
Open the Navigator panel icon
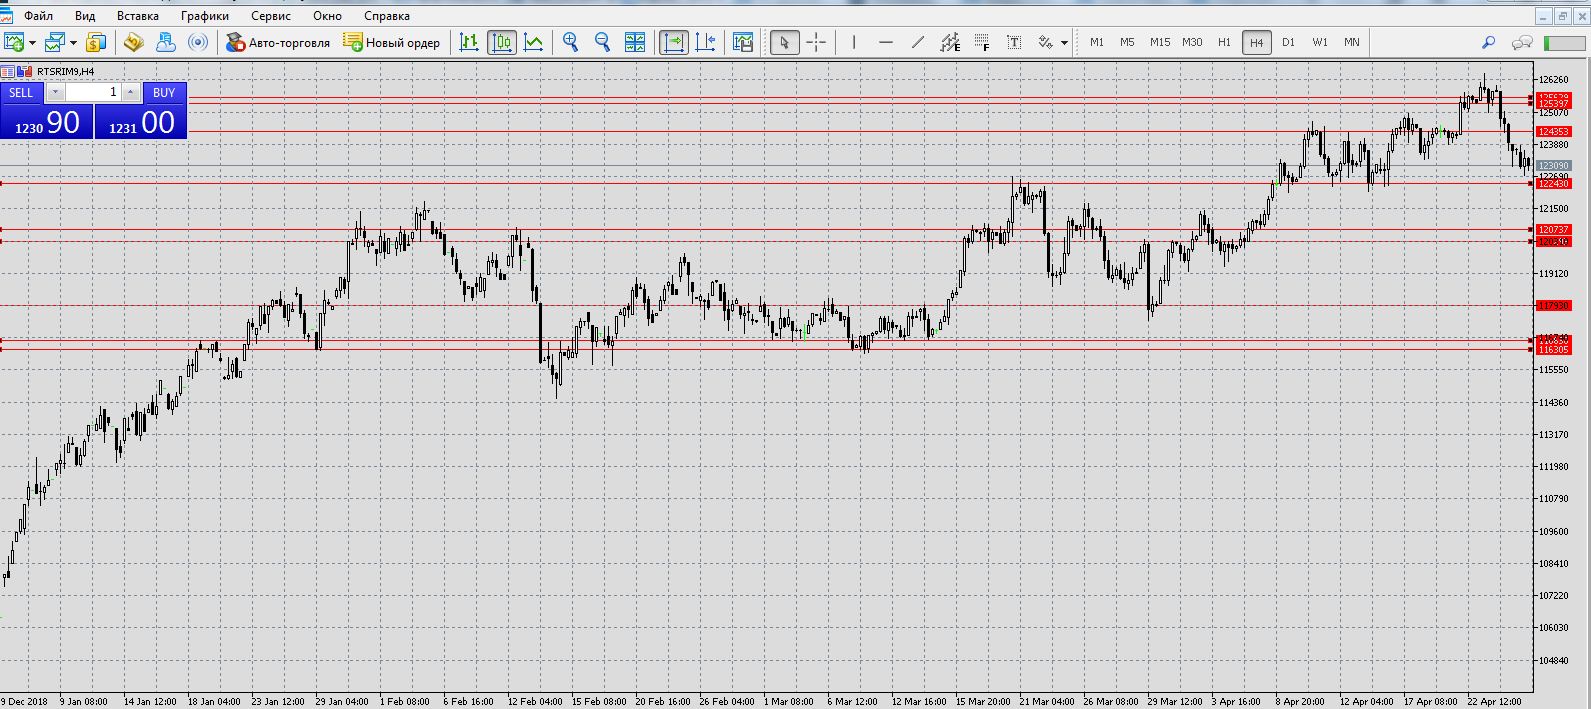[x=166, y=42]
